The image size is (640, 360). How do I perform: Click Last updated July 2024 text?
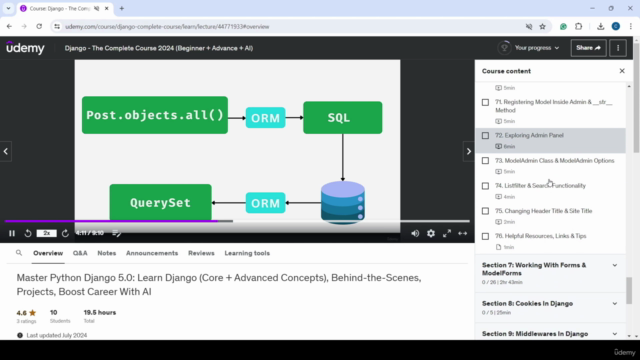click(57, 335)
